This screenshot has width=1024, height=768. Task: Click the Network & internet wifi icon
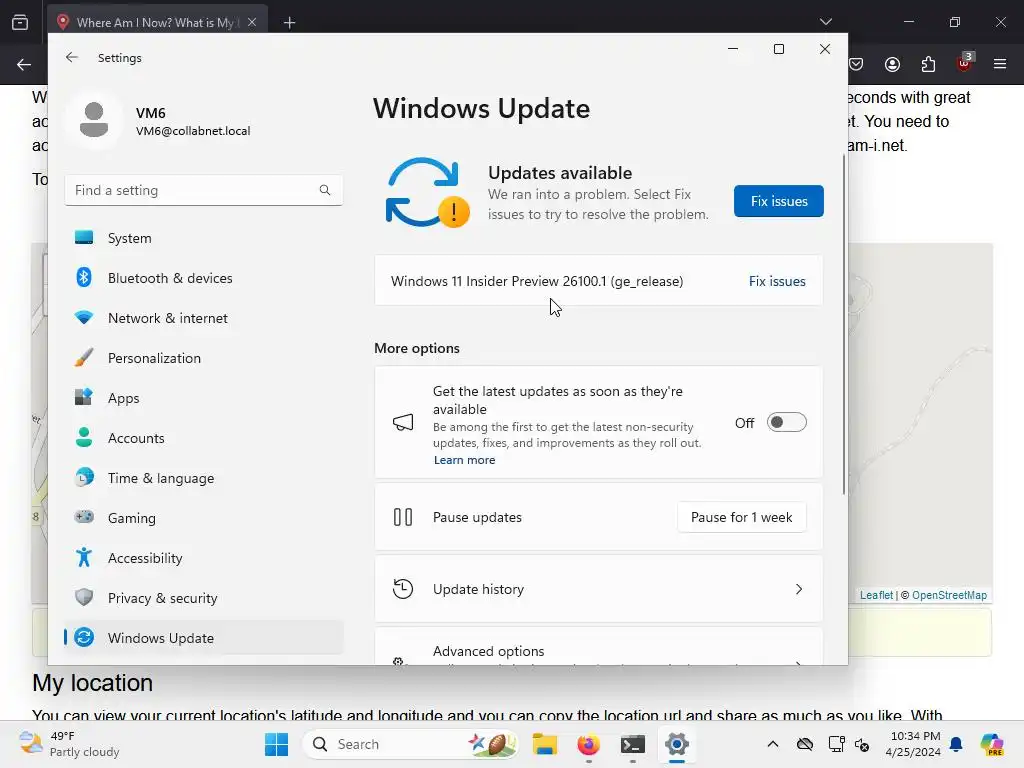84,318
